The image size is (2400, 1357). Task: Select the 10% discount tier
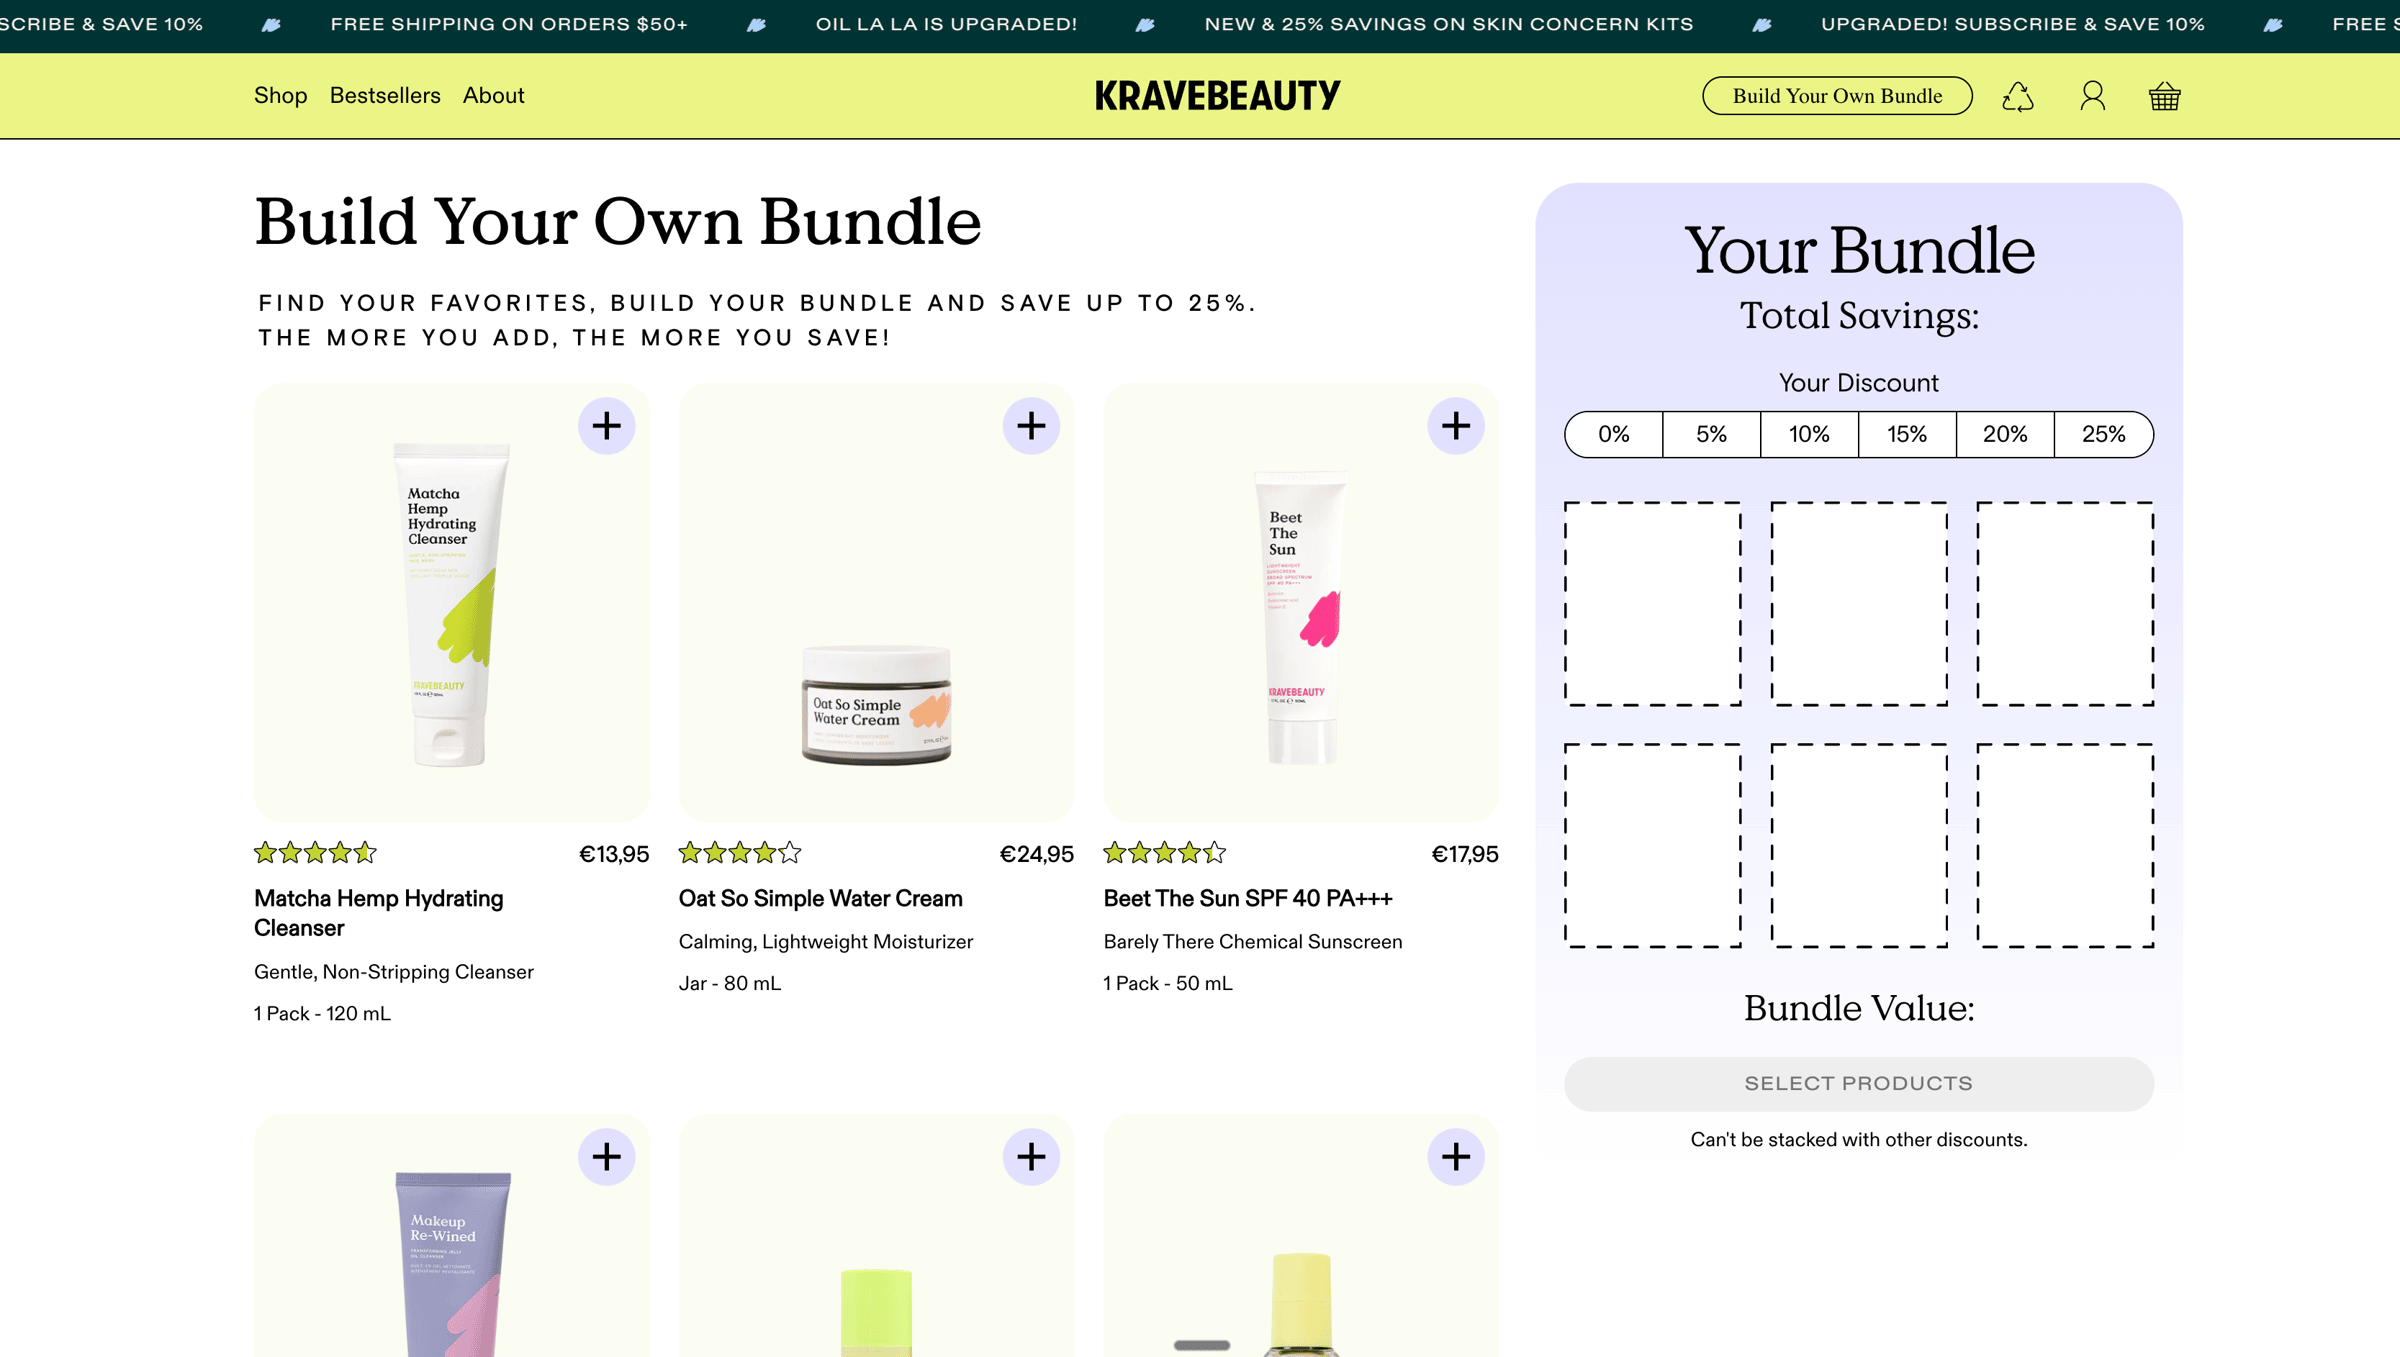pyautogui.click(x=1809, y=434)
